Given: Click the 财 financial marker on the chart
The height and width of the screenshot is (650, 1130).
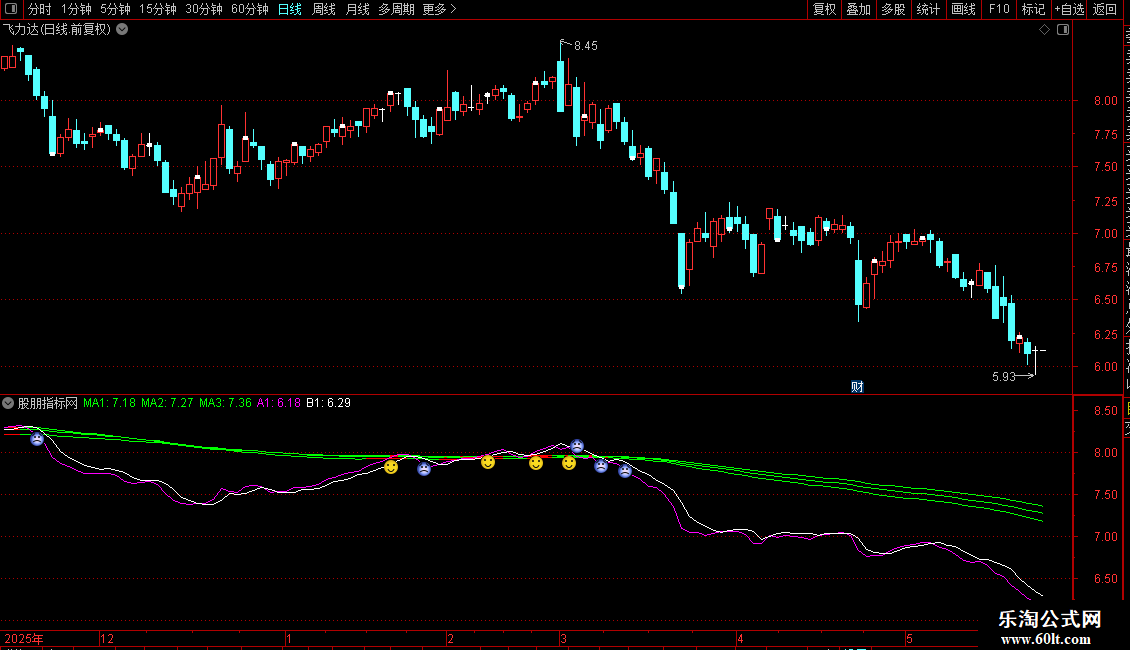Looking at the screenshot, I should (857, 387).
